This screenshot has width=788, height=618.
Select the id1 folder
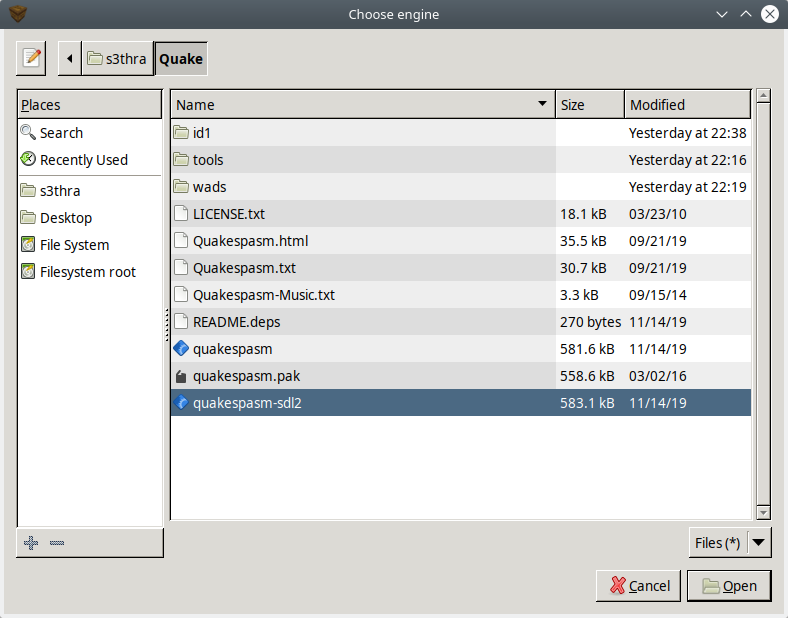tap(461, 133)
